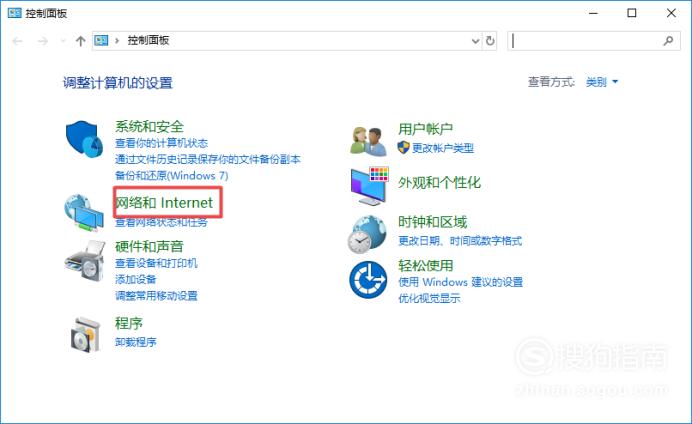The width and height of the screenshot is (692, 424).
Task: Minimize the 控制面板 window
Action: (x=593, y=13)
